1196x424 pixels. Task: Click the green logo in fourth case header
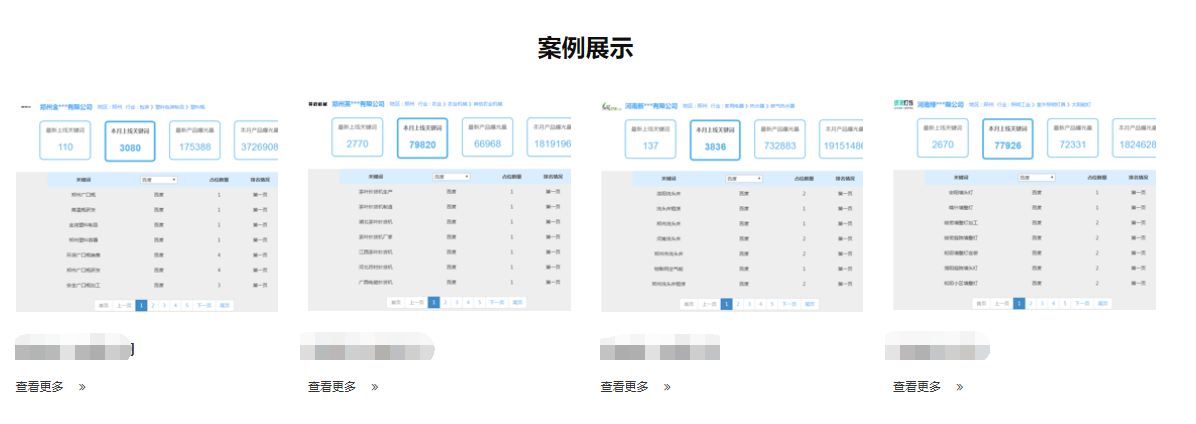point(905,104)
